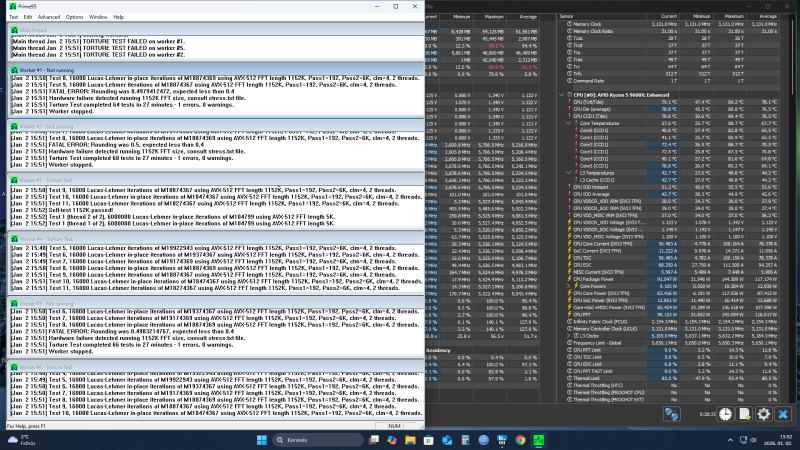Open Microsoft Store from the taskbar

pos(429,440)
